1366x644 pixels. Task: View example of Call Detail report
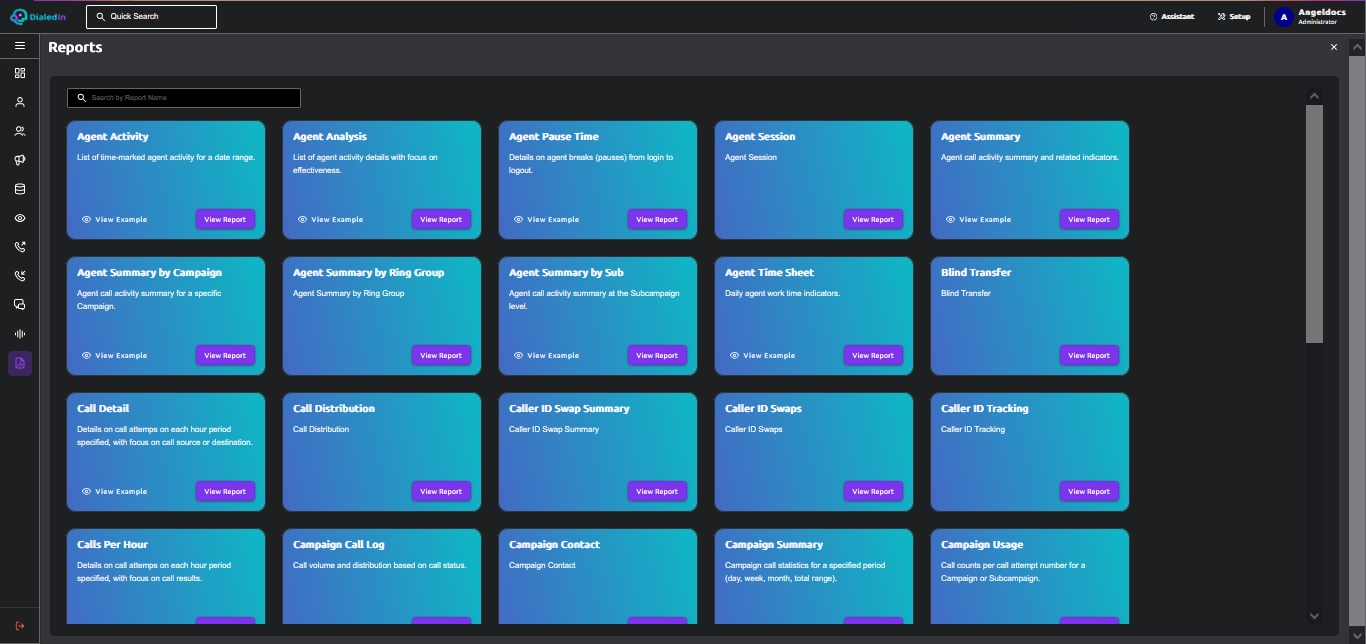click(114, 492)
